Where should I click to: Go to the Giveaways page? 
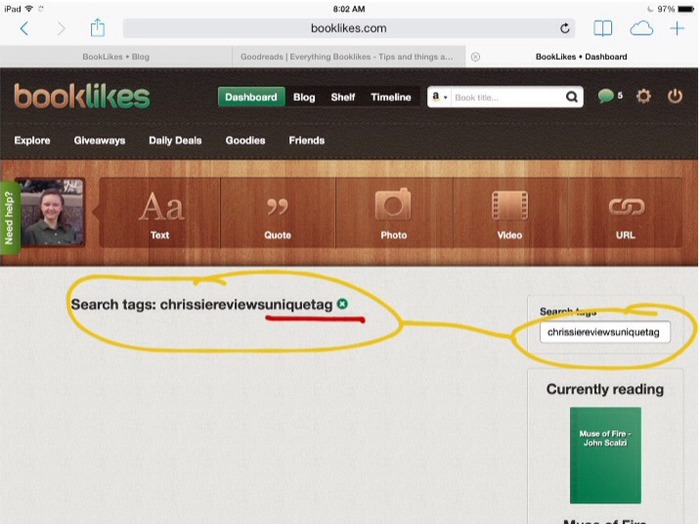click(x=99, y=140)
